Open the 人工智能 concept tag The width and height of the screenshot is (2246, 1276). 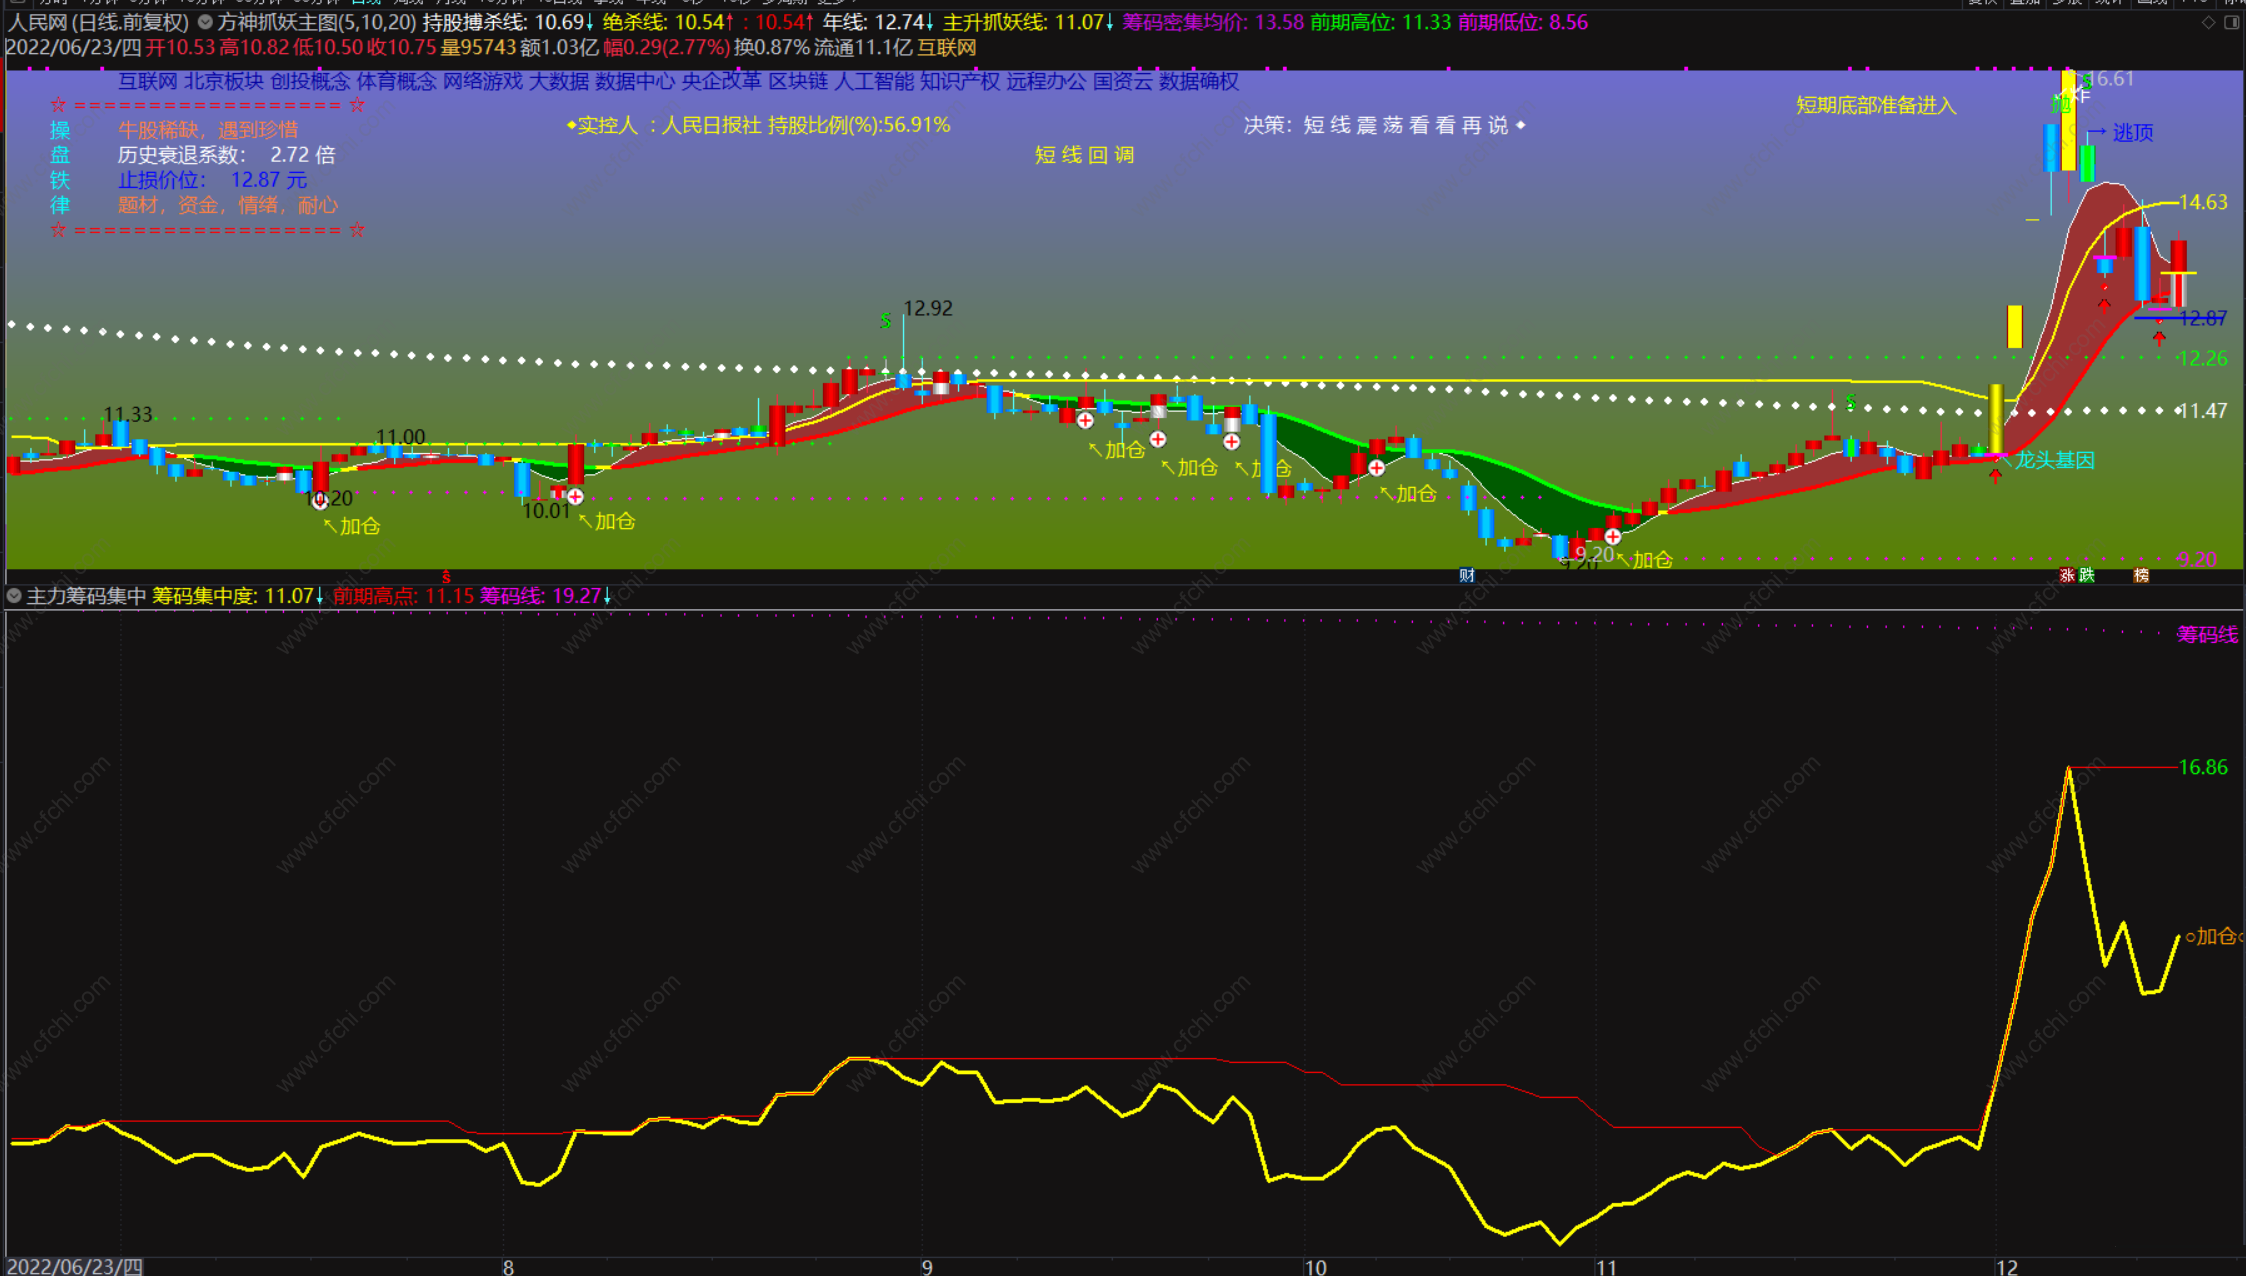873,81
